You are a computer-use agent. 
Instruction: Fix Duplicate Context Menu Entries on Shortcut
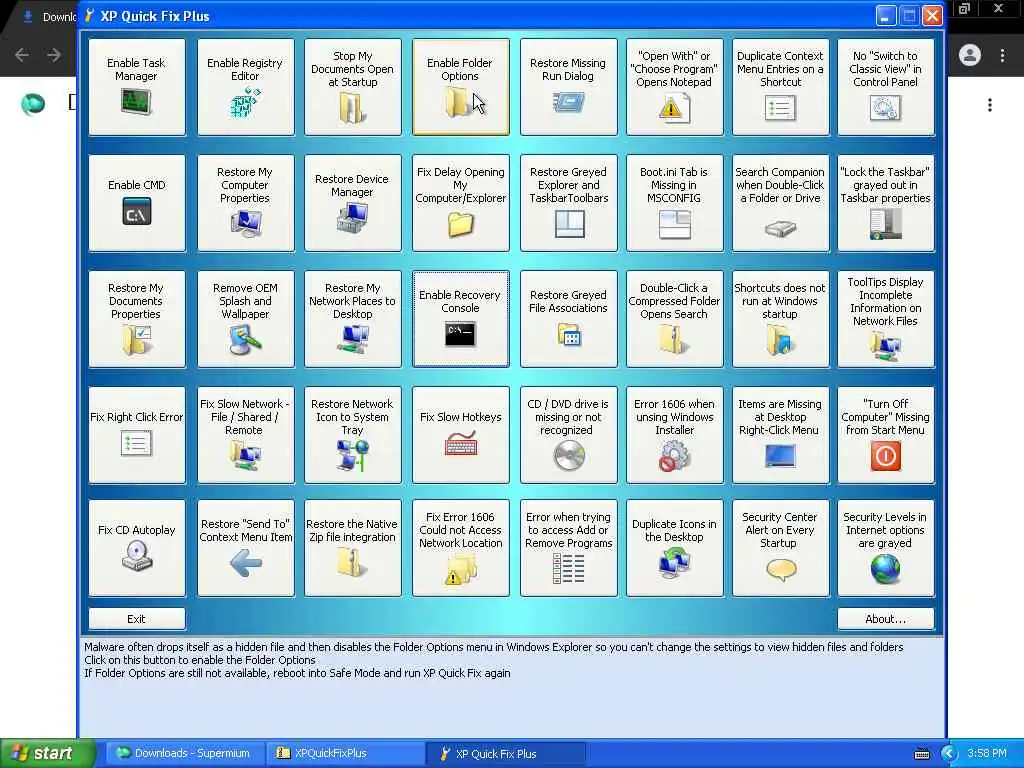[x=780, y=87]
